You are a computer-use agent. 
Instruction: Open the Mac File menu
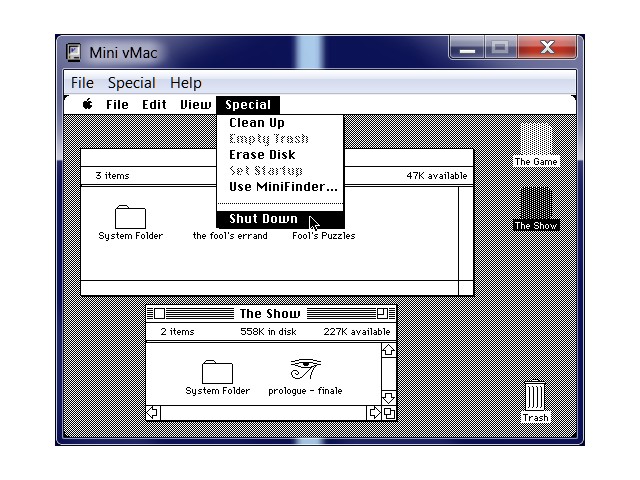coord(117,105)
